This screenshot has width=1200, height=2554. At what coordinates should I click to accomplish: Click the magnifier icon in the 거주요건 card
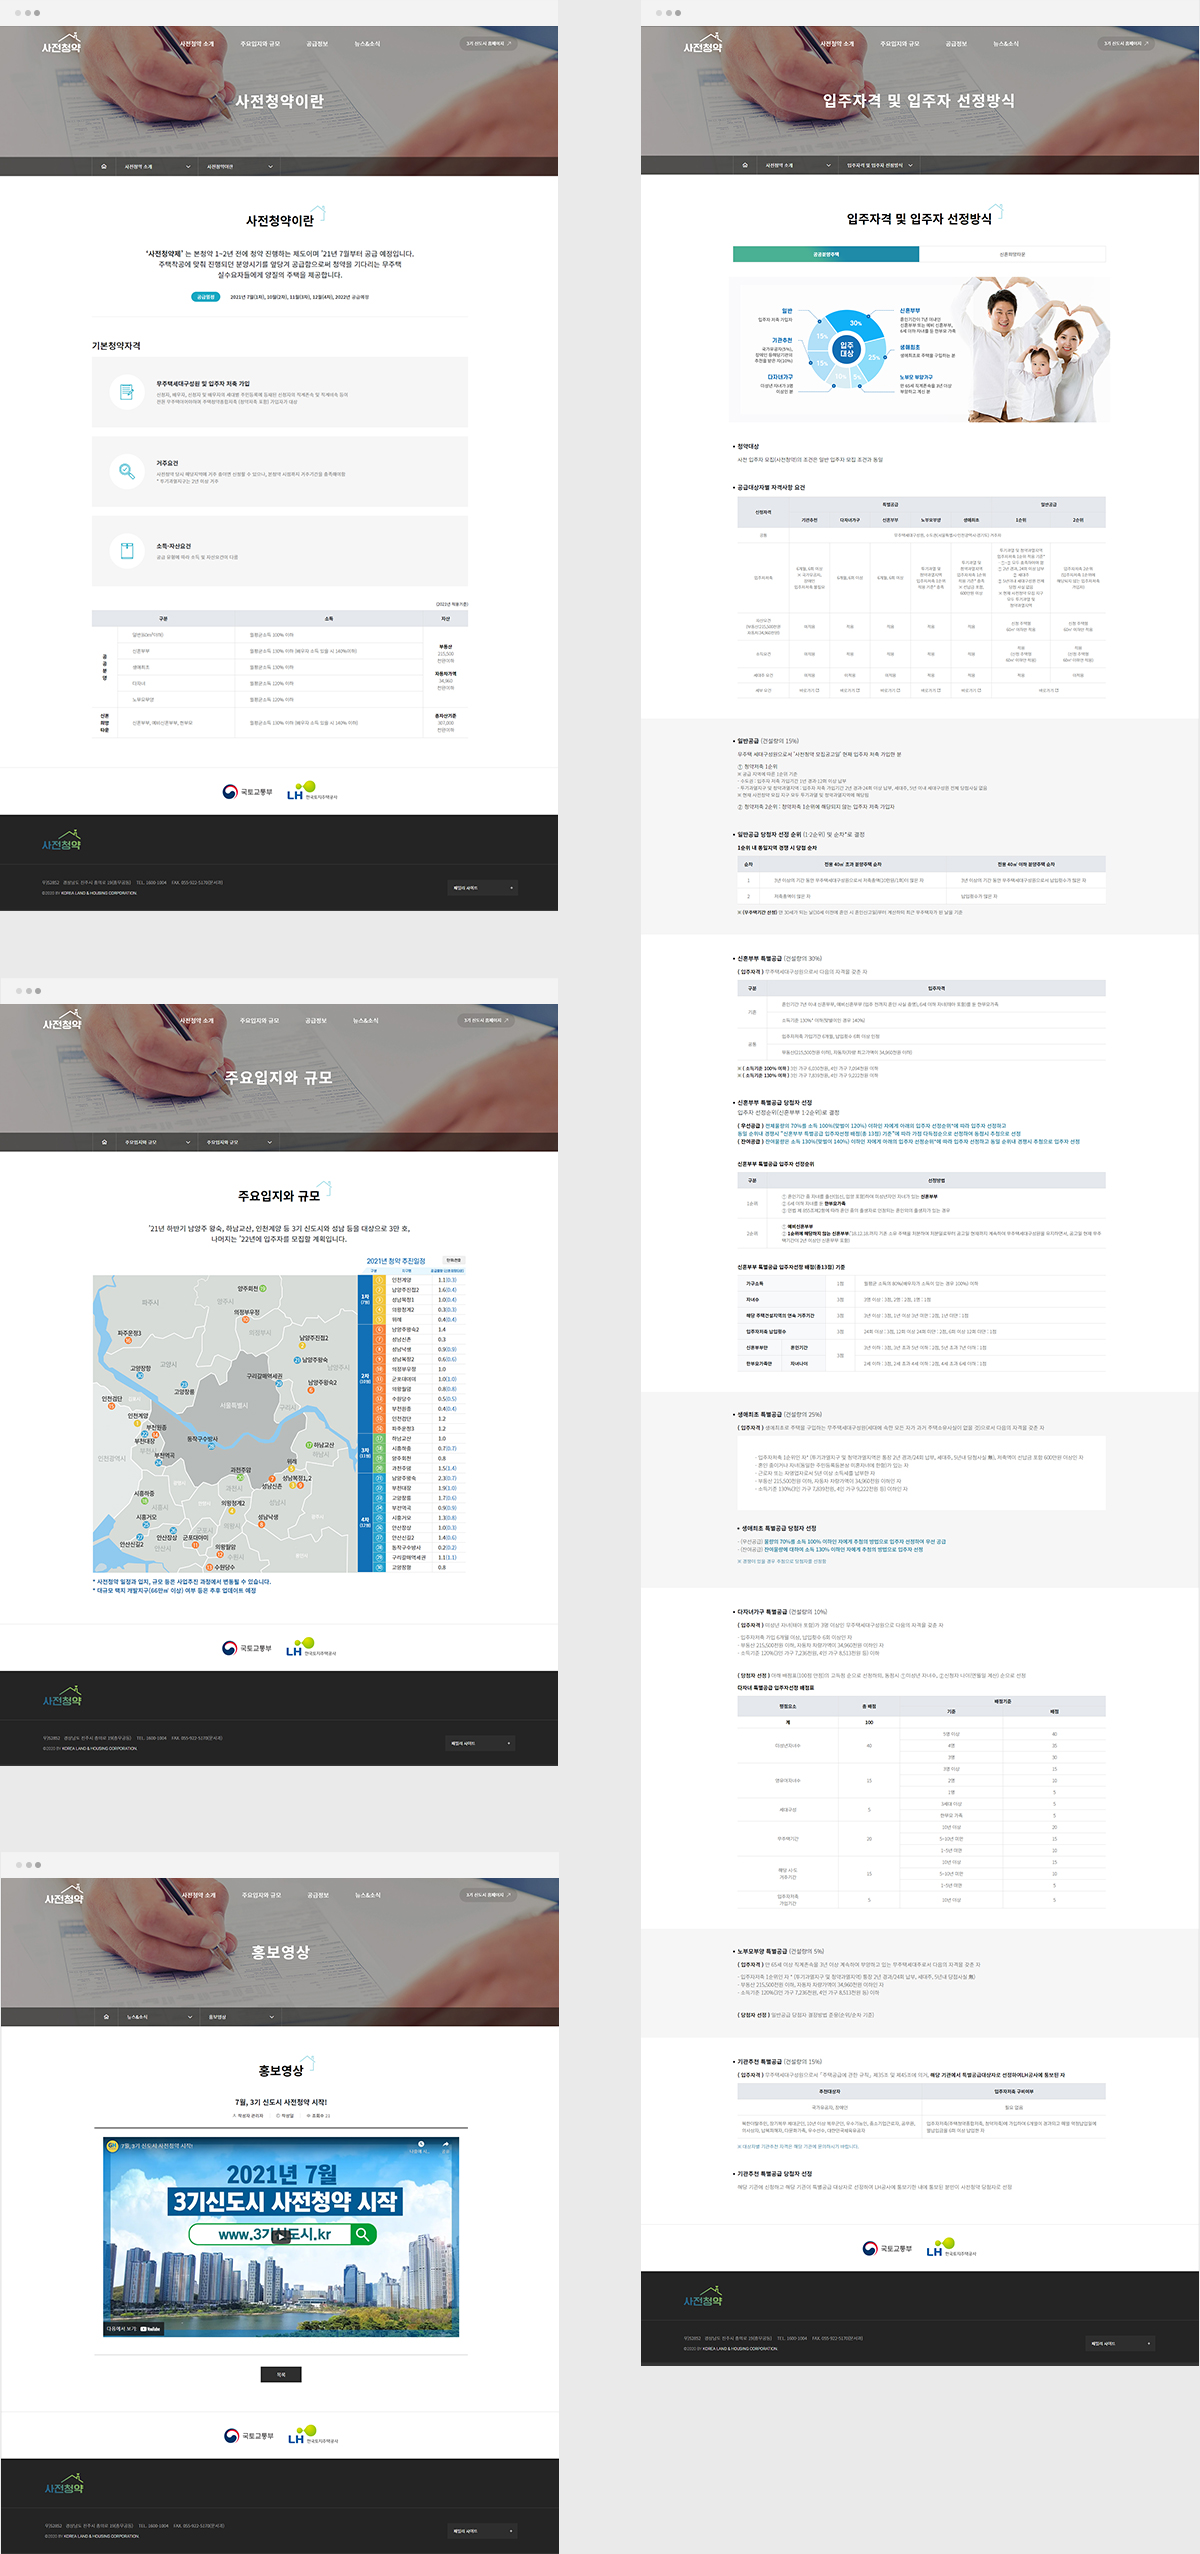click(127, 471)
